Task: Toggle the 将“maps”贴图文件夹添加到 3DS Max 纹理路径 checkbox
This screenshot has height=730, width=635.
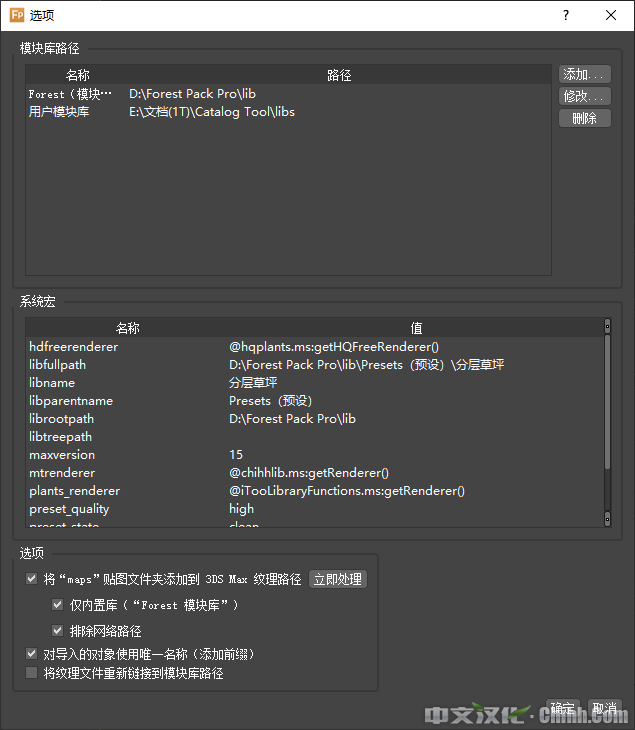Action: click(x=32, y=579)
